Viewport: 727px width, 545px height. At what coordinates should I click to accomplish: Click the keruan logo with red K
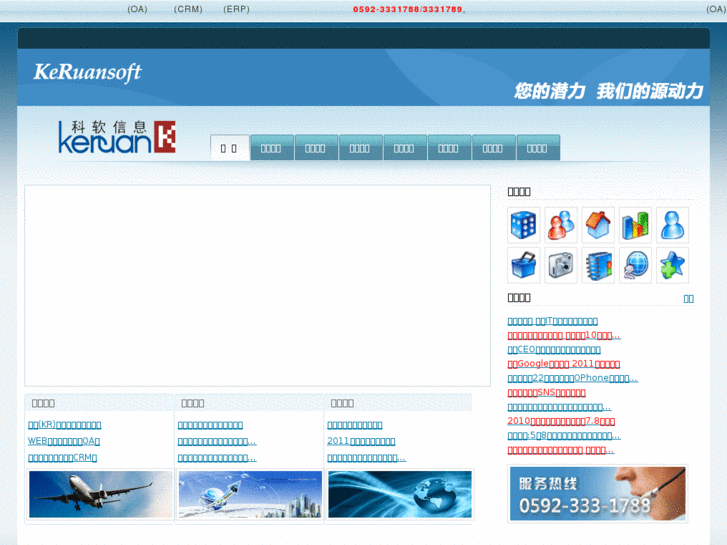click(x=117, y=137)
